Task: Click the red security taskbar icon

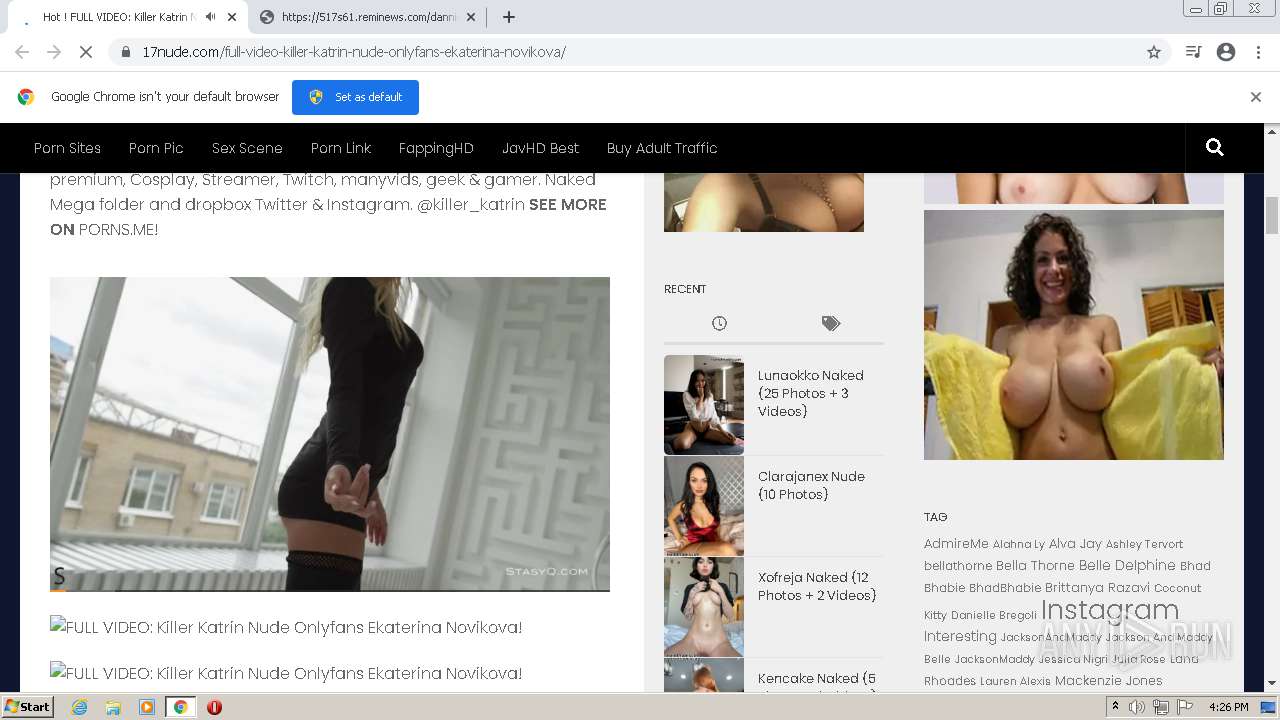Action: point(214,707)
